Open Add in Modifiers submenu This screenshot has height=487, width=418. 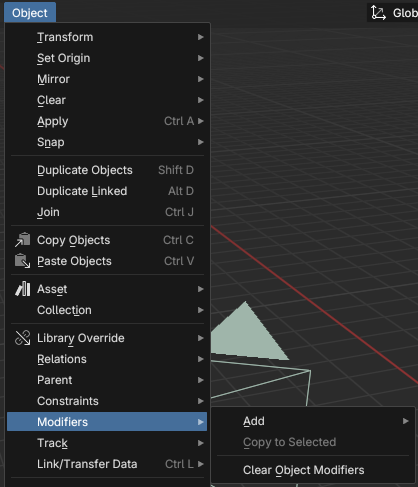[313, 421]
